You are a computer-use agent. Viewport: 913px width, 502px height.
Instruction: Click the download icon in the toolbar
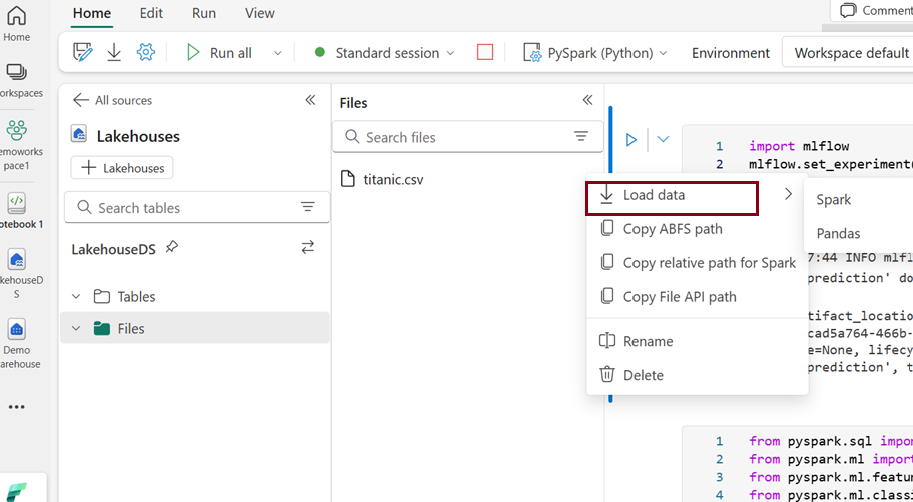tap(114, 53)
